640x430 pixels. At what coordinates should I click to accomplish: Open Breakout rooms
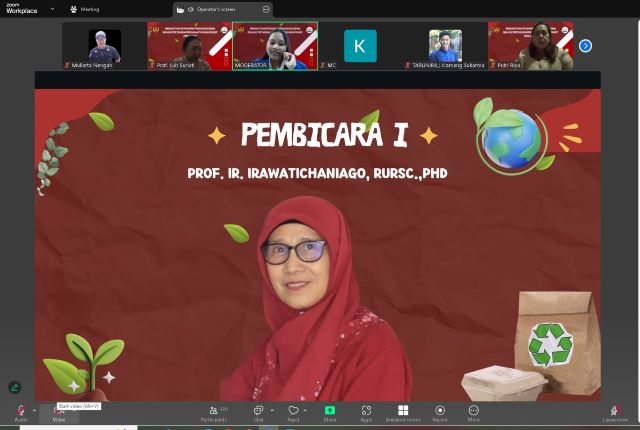tap(403, 412)
